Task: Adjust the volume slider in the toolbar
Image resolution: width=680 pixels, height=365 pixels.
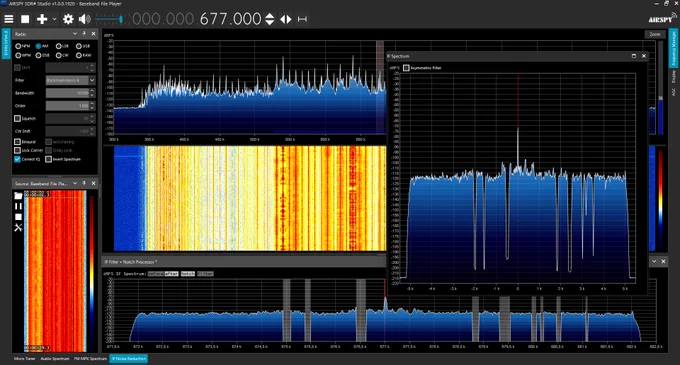Action: (x=109, y=19)
